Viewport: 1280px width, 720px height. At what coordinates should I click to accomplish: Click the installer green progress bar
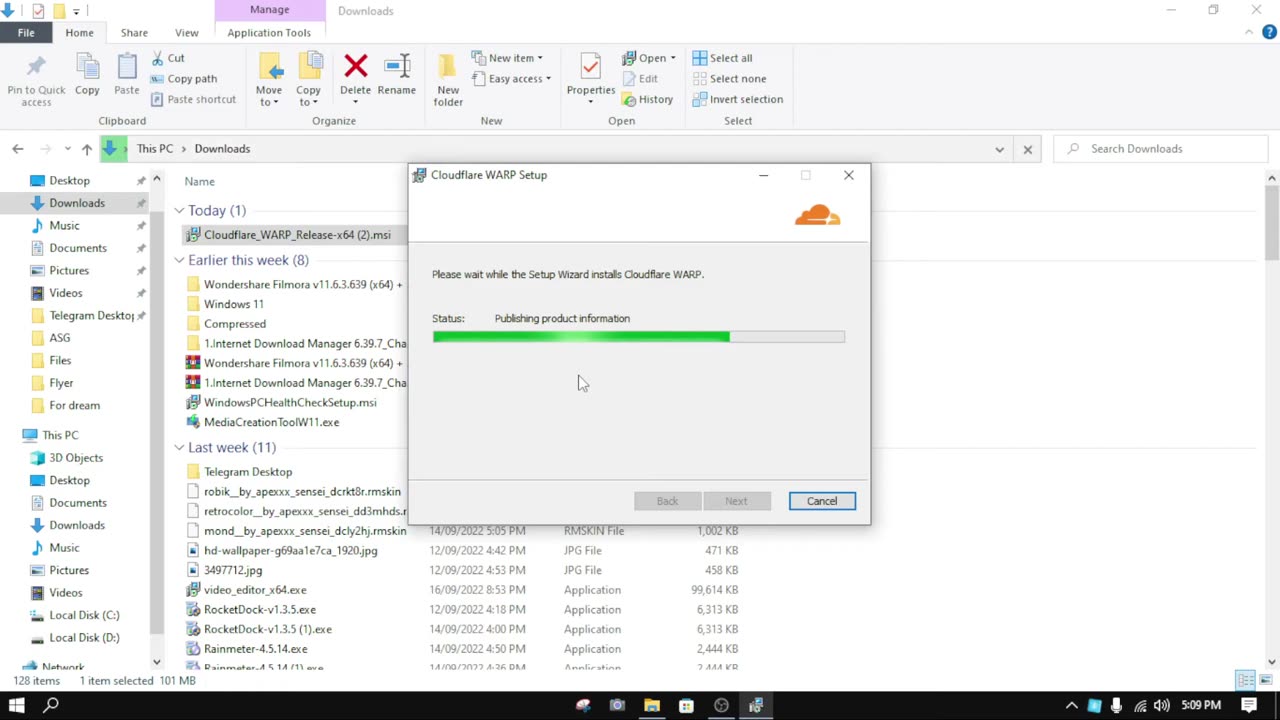[x=638, y=337]
